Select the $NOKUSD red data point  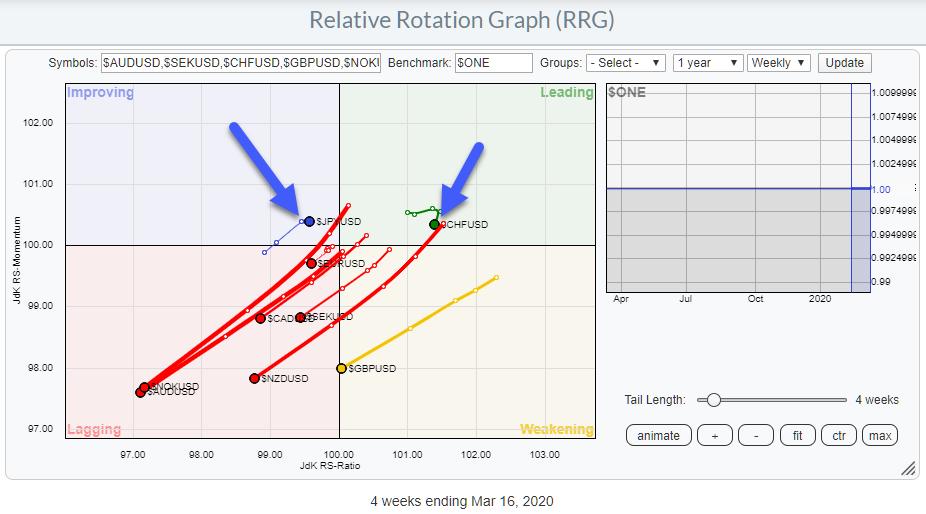pos(145,387)
